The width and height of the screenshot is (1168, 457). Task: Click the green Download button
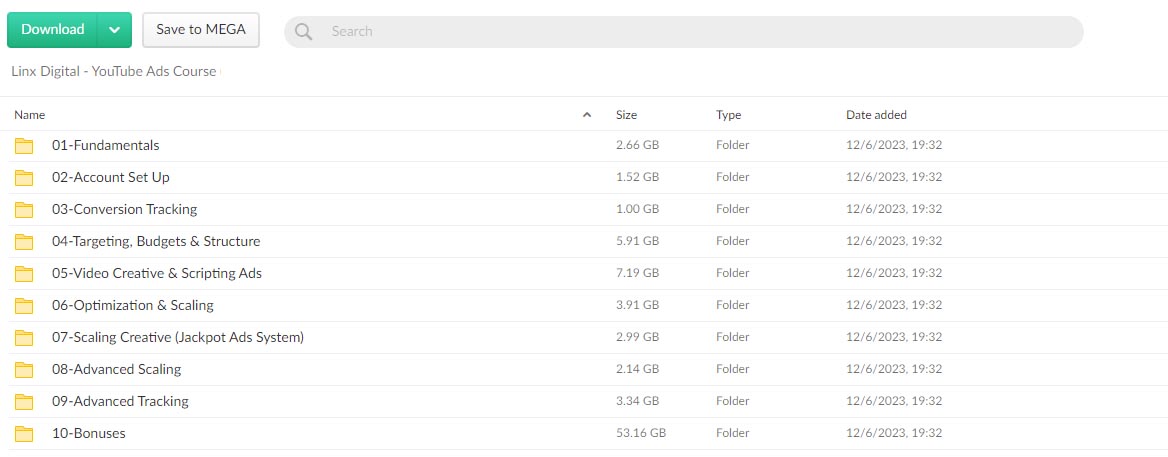52,30
